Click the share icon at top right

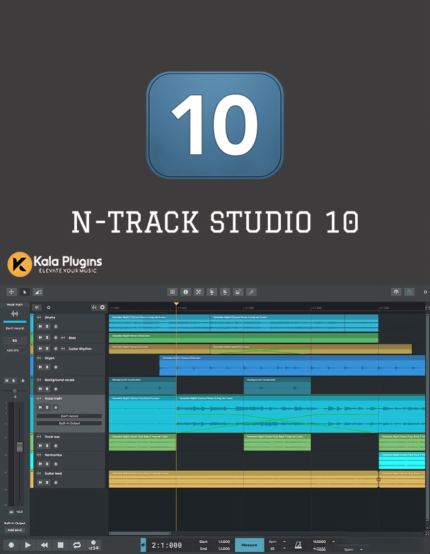tap(409, 292)
